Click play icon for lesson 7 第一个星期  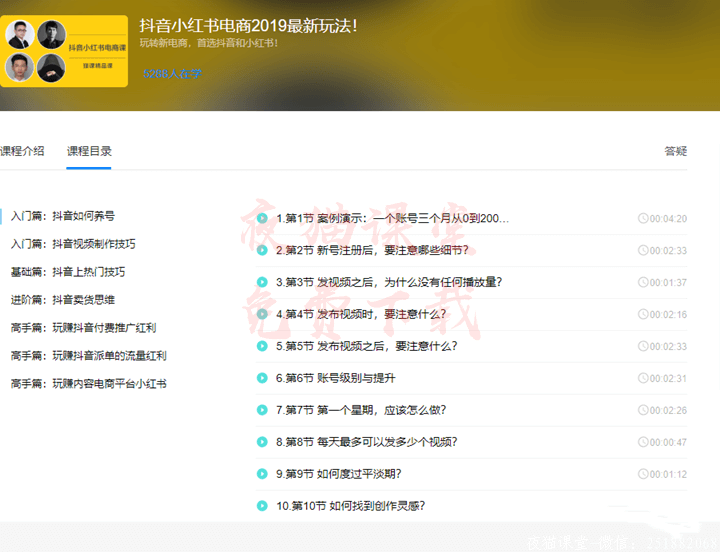pos(262,410)
